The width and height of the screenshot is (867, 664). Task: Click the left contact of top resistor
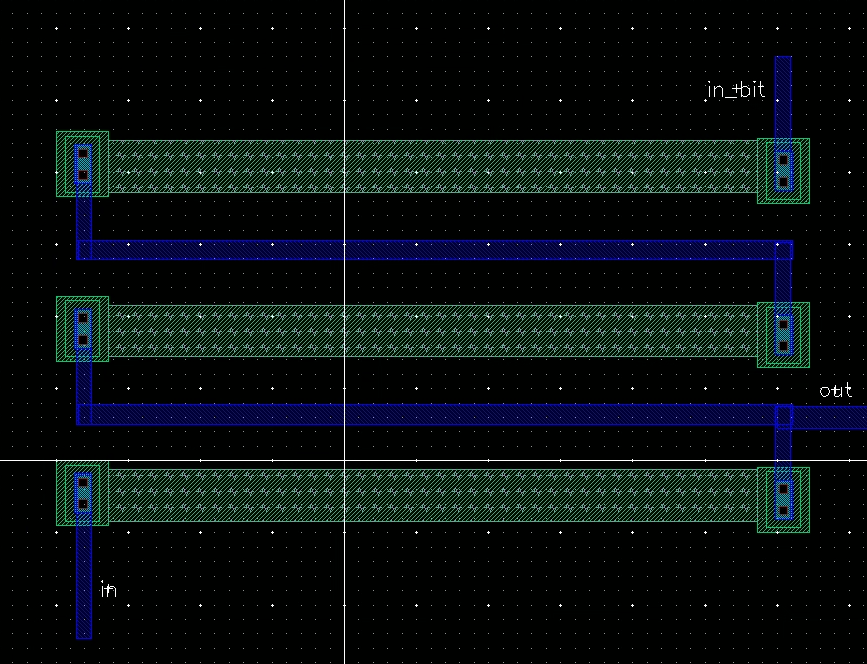point(82,164)
